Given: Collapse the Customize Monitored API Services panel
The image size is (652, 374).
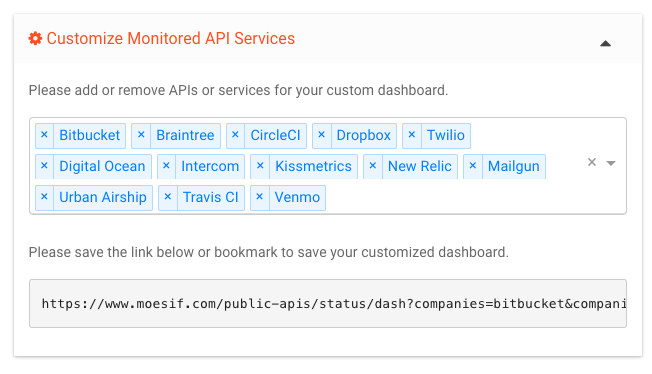Looking at the screenshot, I should 605,43.
